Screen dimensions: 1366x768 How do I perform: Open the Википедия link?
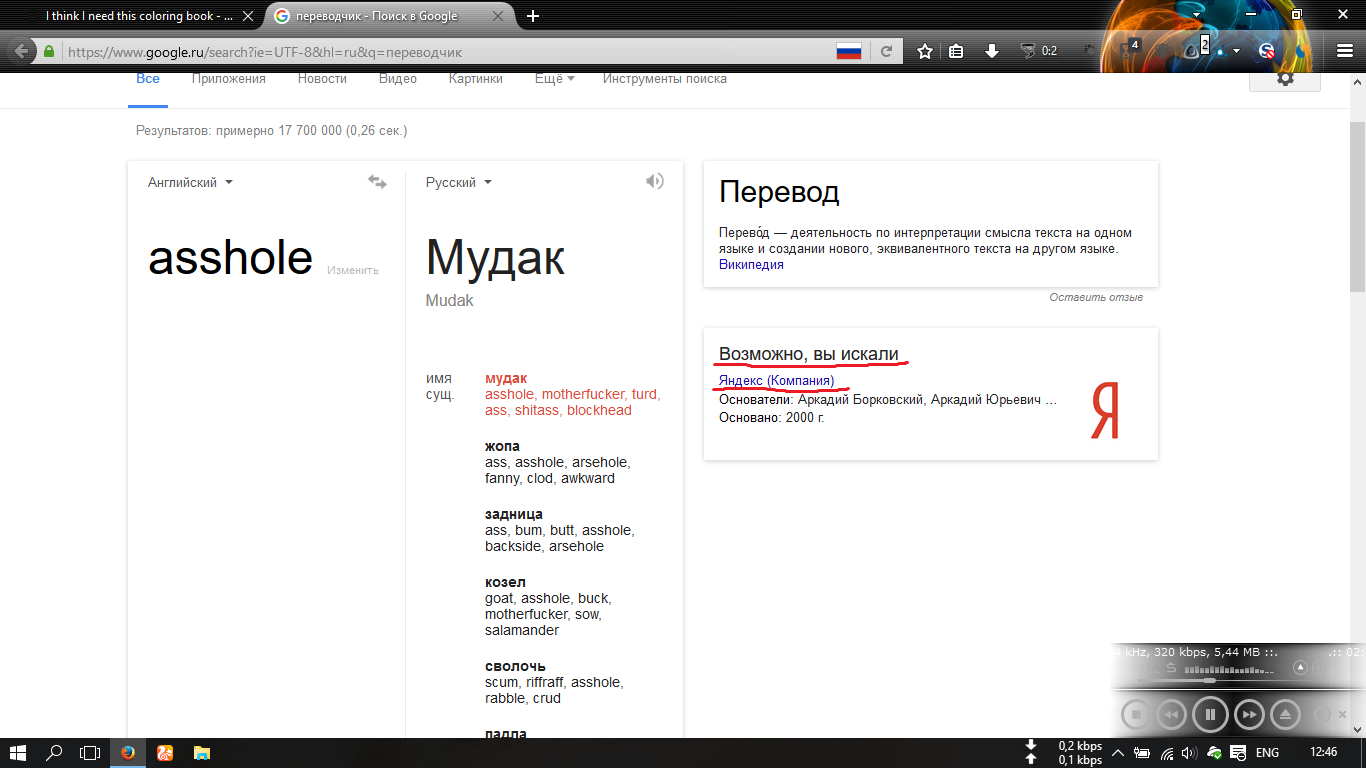tap(751, 265)
